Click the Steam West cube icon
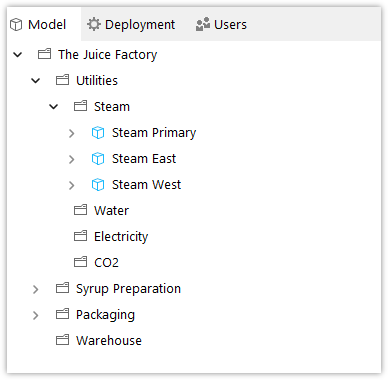Viewport: 388px width, 380px height. (x=98, y=185)
